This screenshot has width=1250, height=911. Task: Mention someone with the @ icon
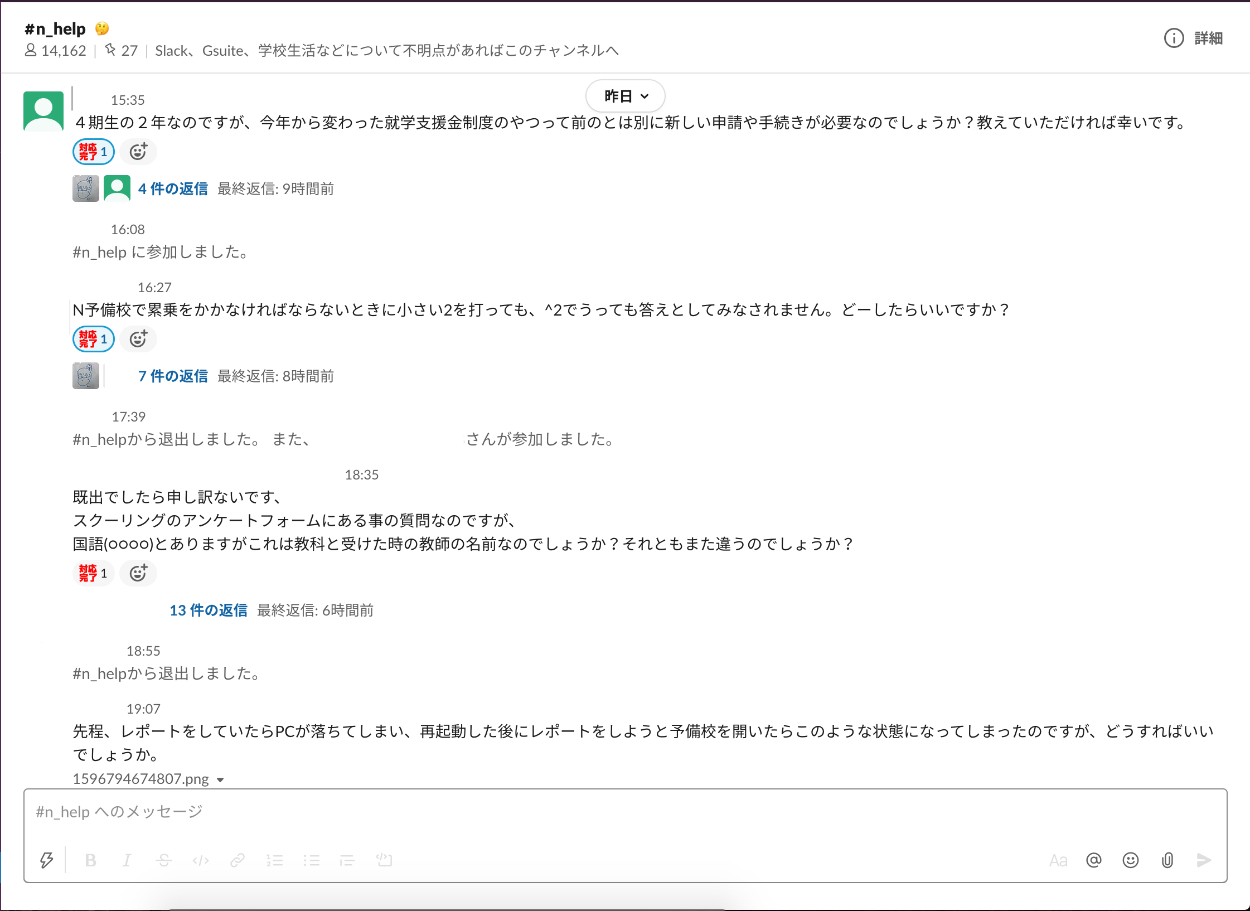coord(1094,860)
